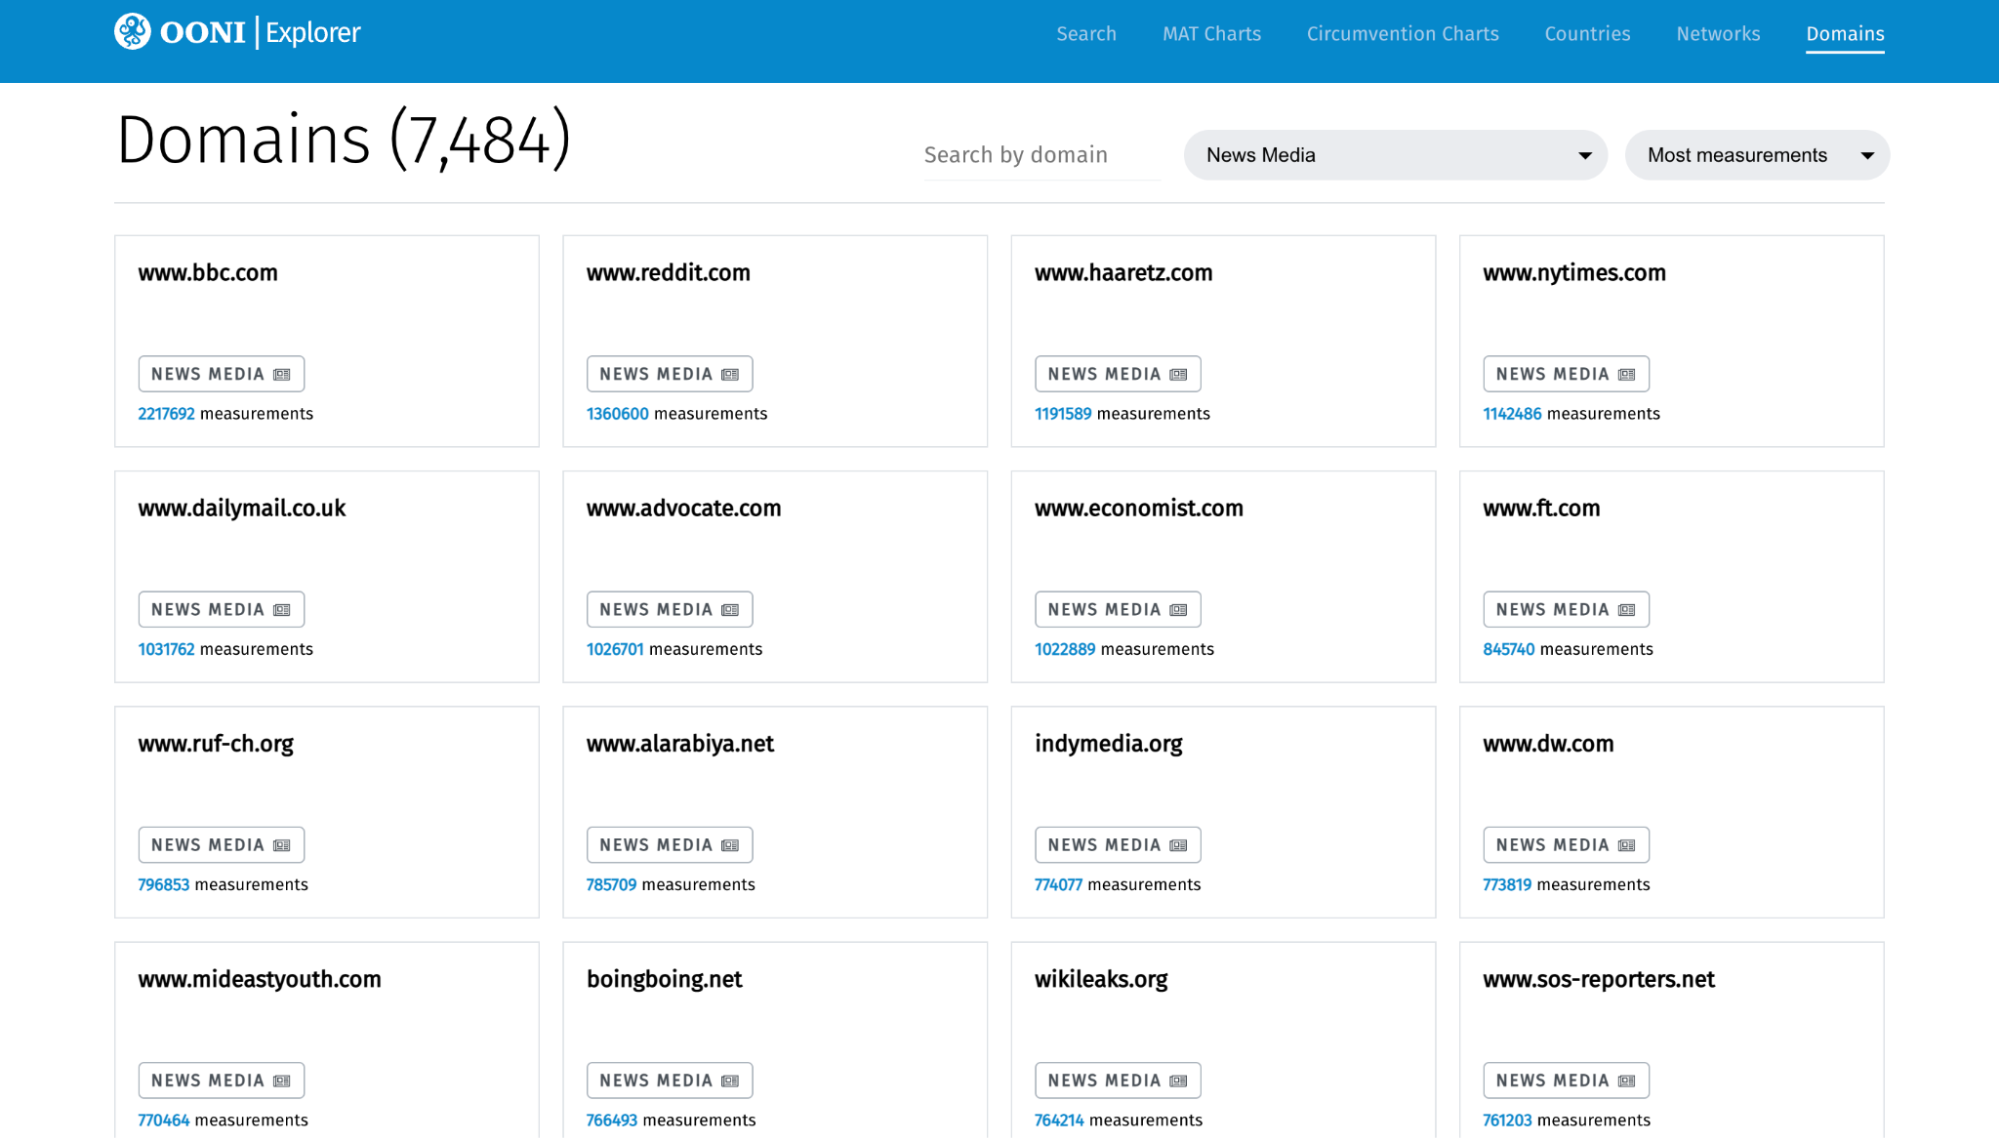Open the wikileaks.org domain card
The width and height of the screenshot is (1999, 1139).
pyautogui.click(x=1101, y=979)
